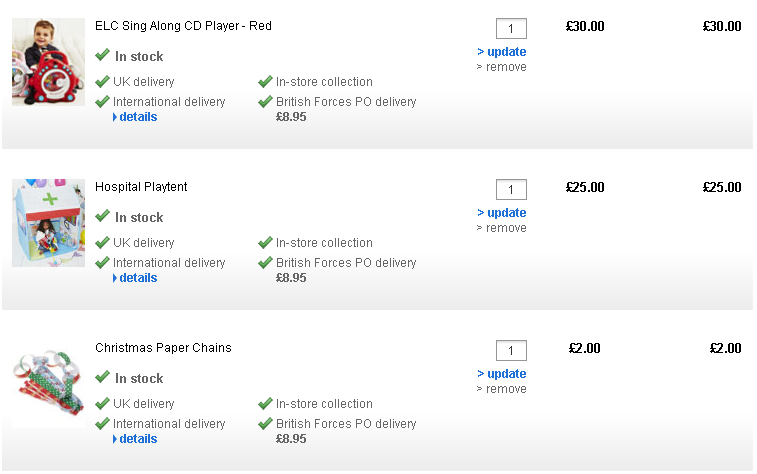Click the UK delivery tick for CD Player

[x=102, y=82]
